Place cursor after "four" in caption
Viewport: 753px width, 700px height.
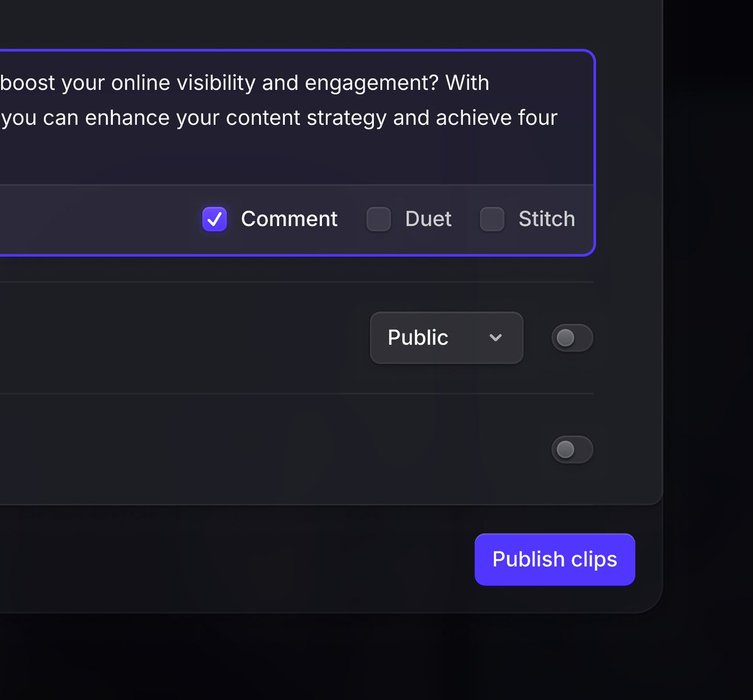558,118
